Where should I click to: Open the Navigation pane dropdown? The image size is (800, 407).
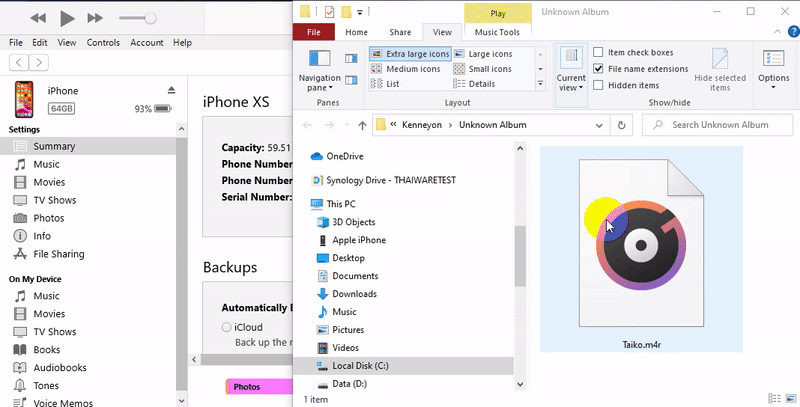[320, 70]
